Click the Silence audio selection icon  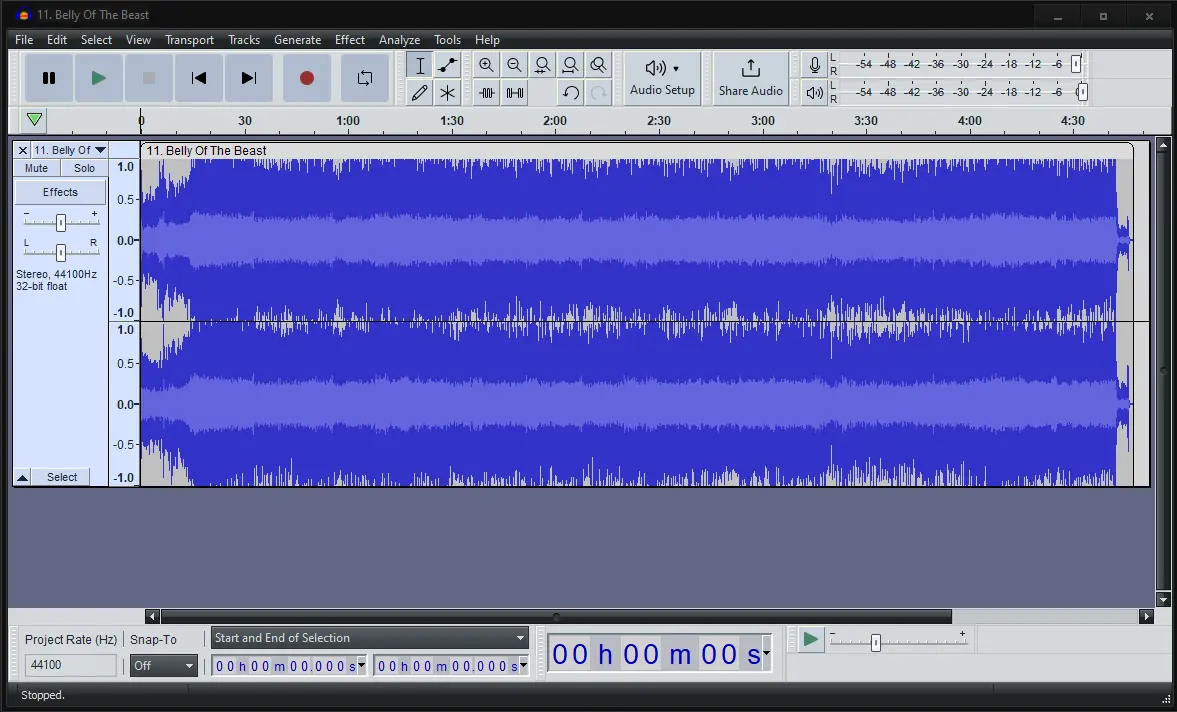pos(515,93)
